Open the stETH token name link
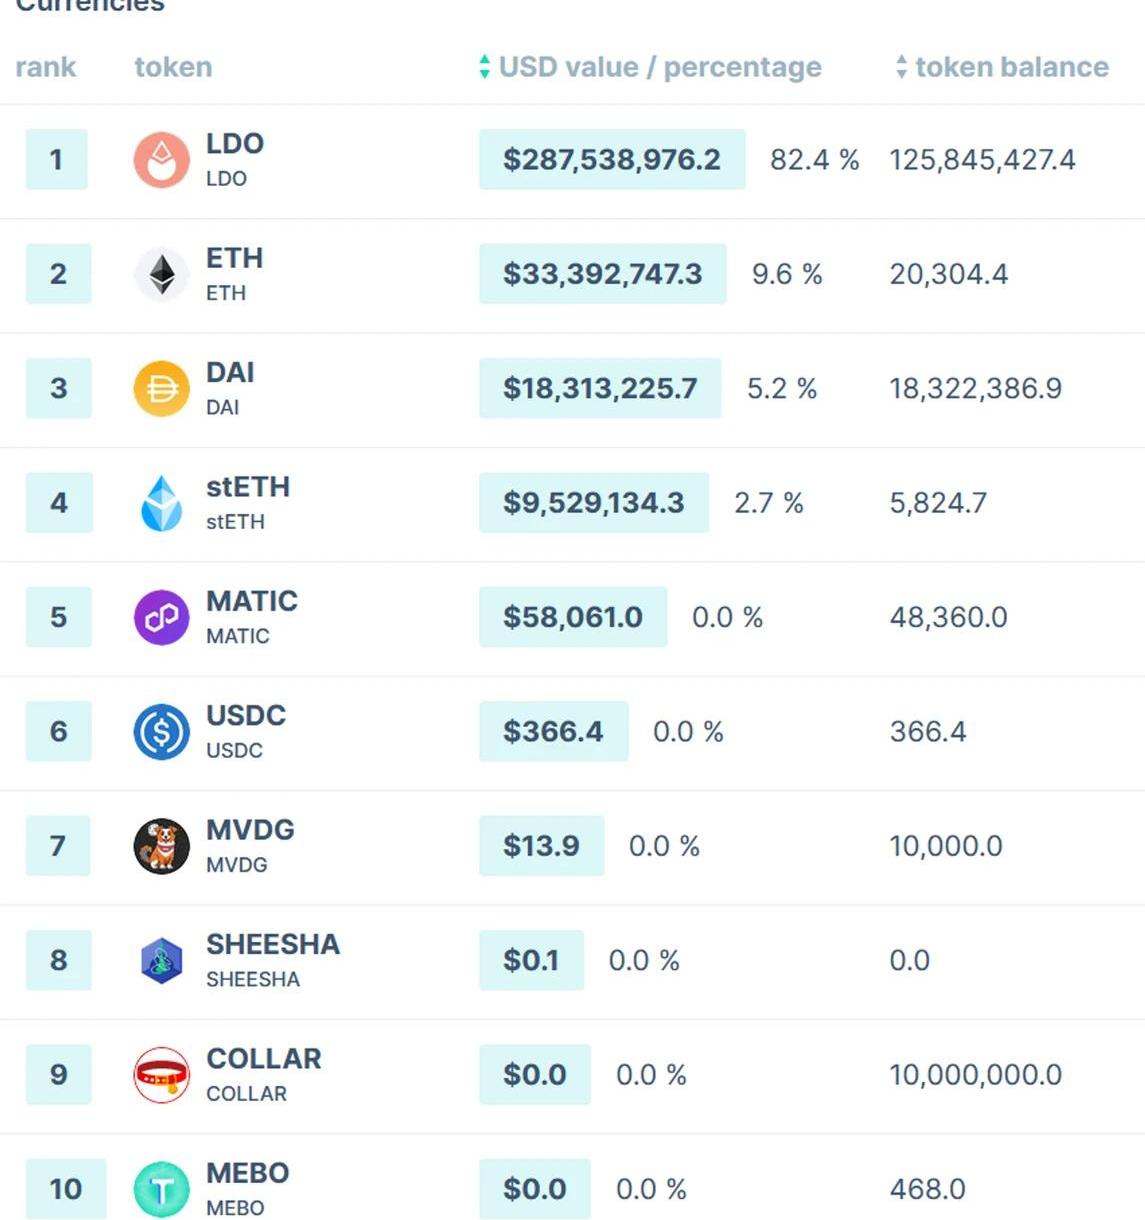This screenshot has height=1220, width=1145. pos(248,487)
